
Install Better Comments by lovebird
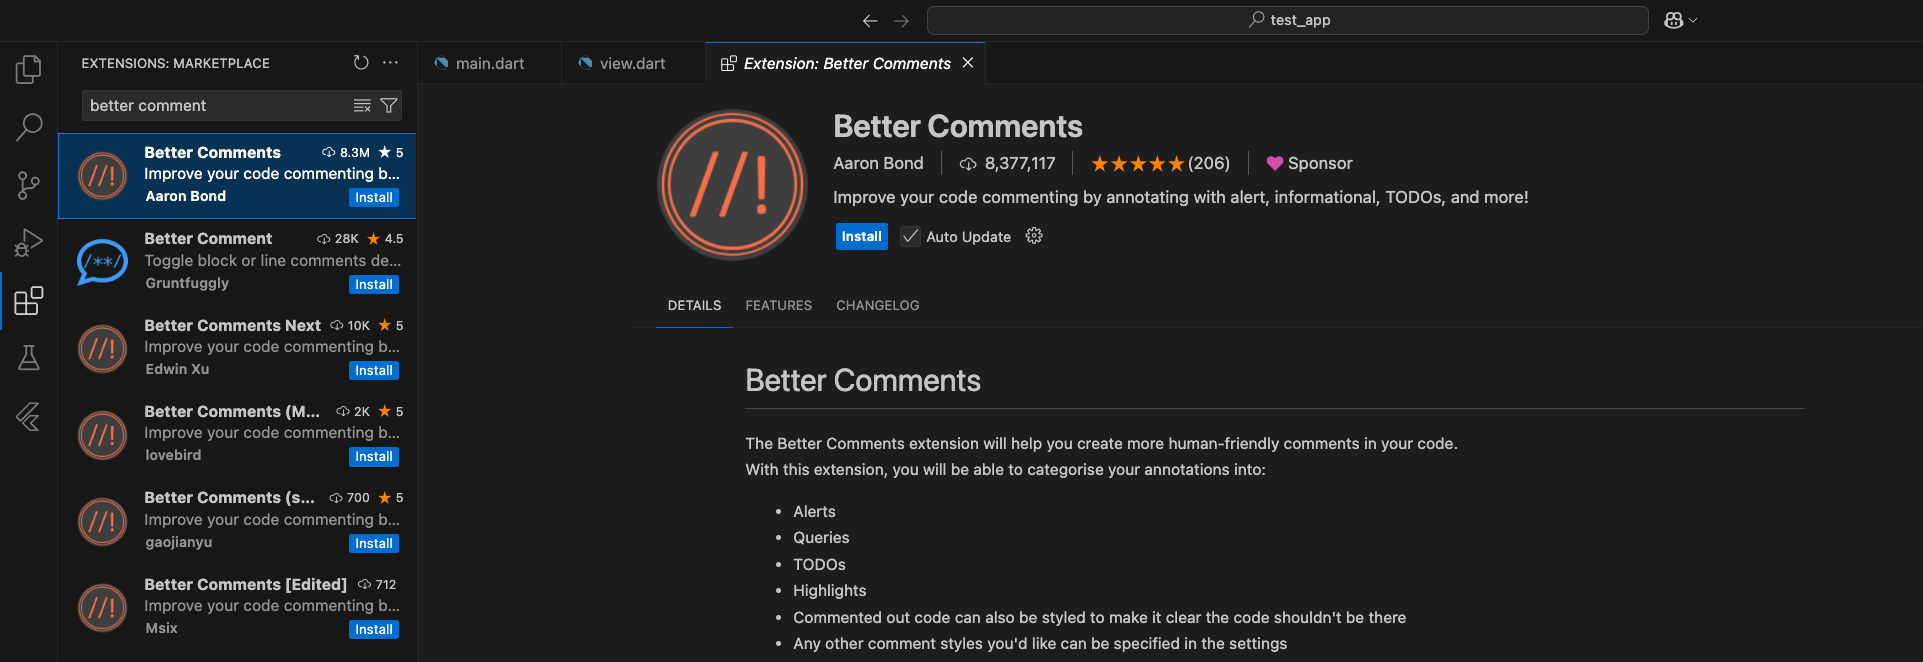(x=374, y=457)
